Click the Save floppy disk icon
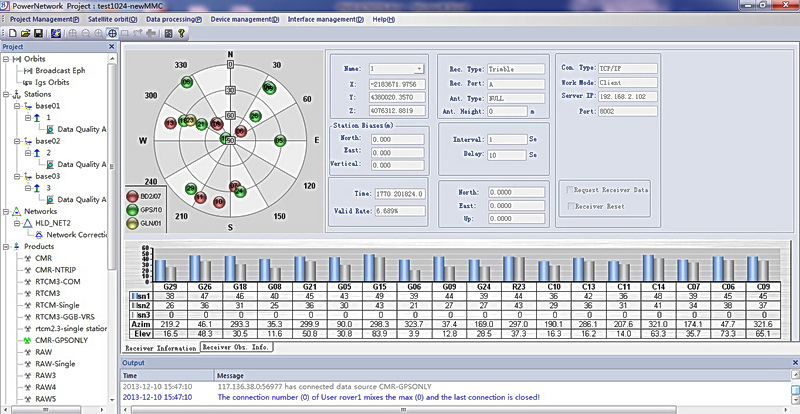This screenshot has width=800, height=414. pos(37,33)
